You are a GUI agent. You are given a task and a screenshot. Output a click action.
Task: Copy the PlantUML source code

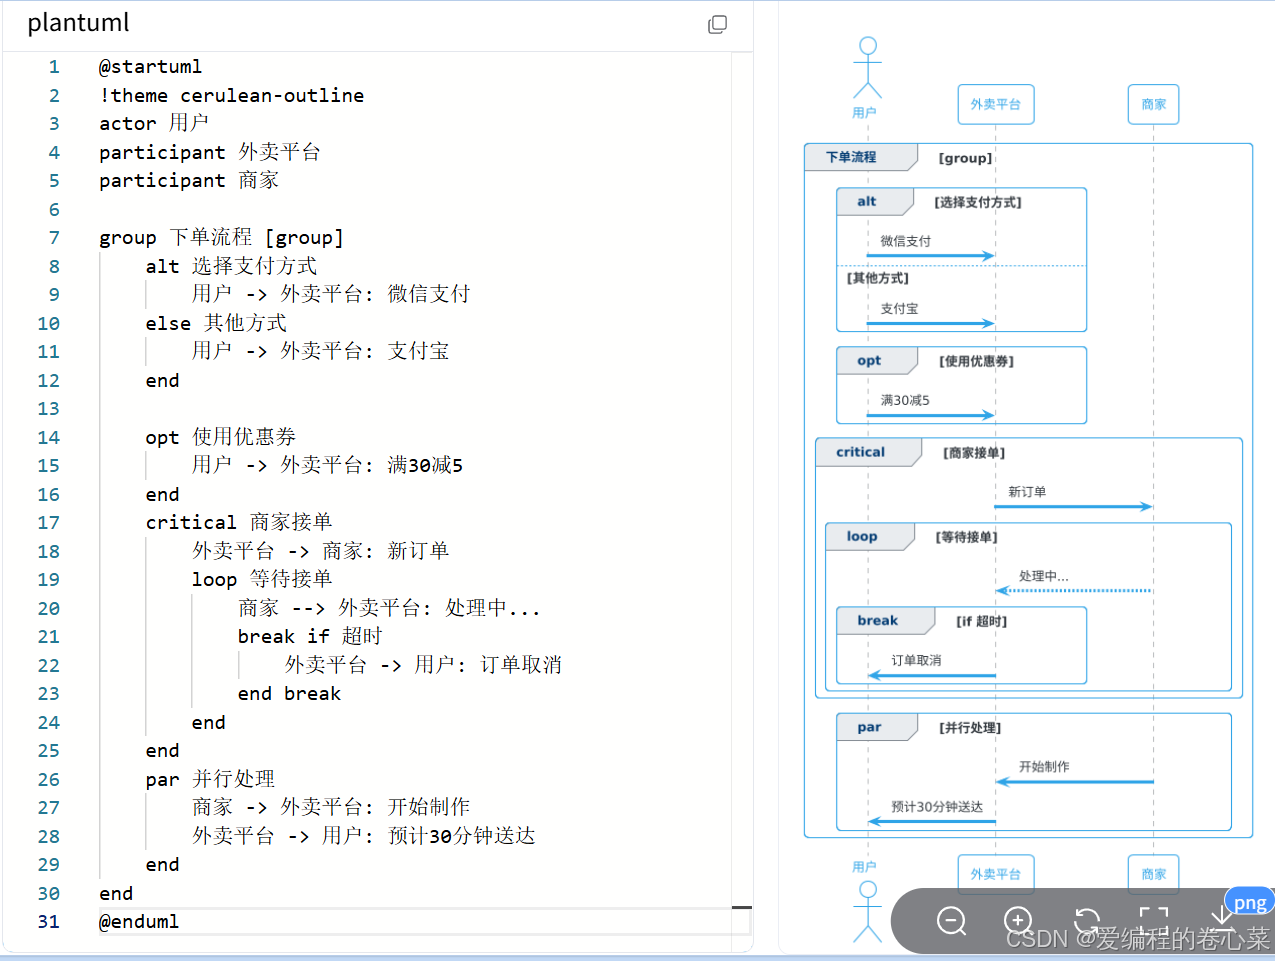pyautogui.click(x=718, y=24)
